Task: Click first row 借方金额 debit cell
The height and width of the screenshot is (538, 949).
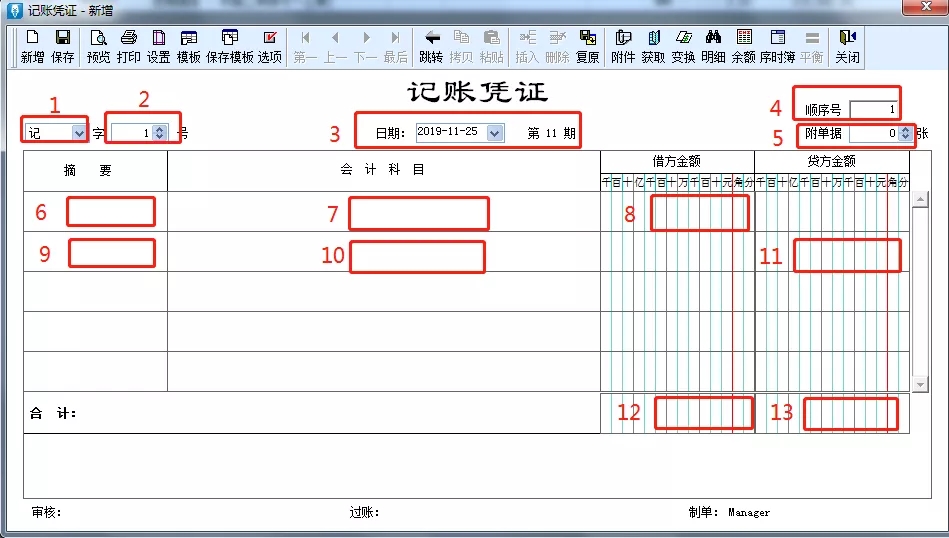Action: [x=678, y=212]
